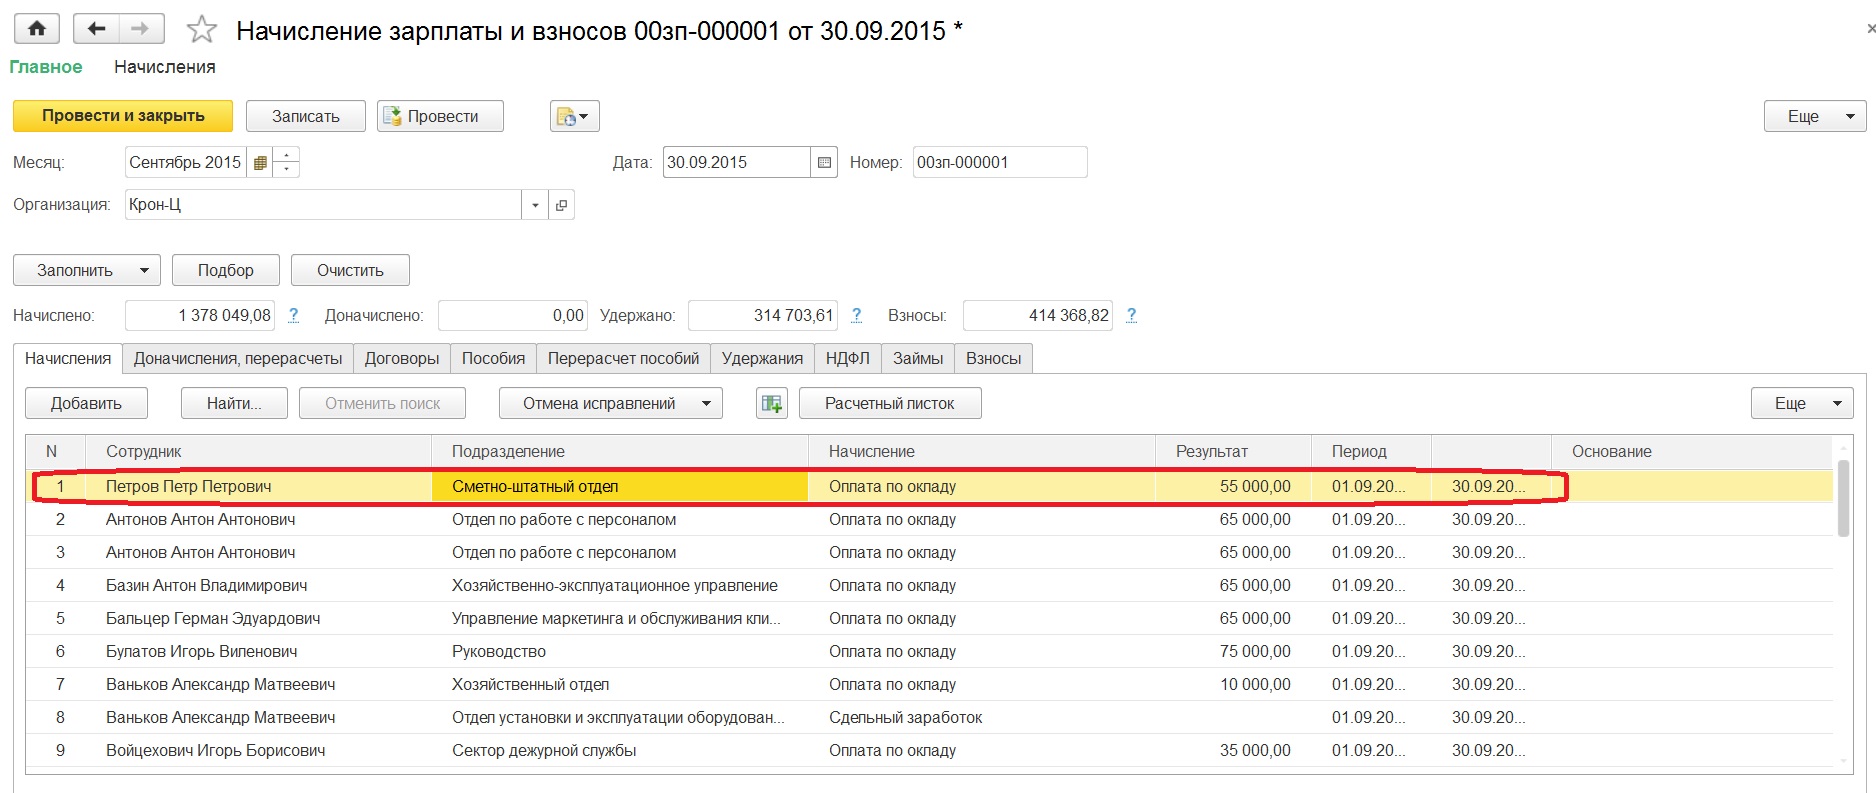Open the НДФЛ tab

pyautogui.click(x=848, y=358)
